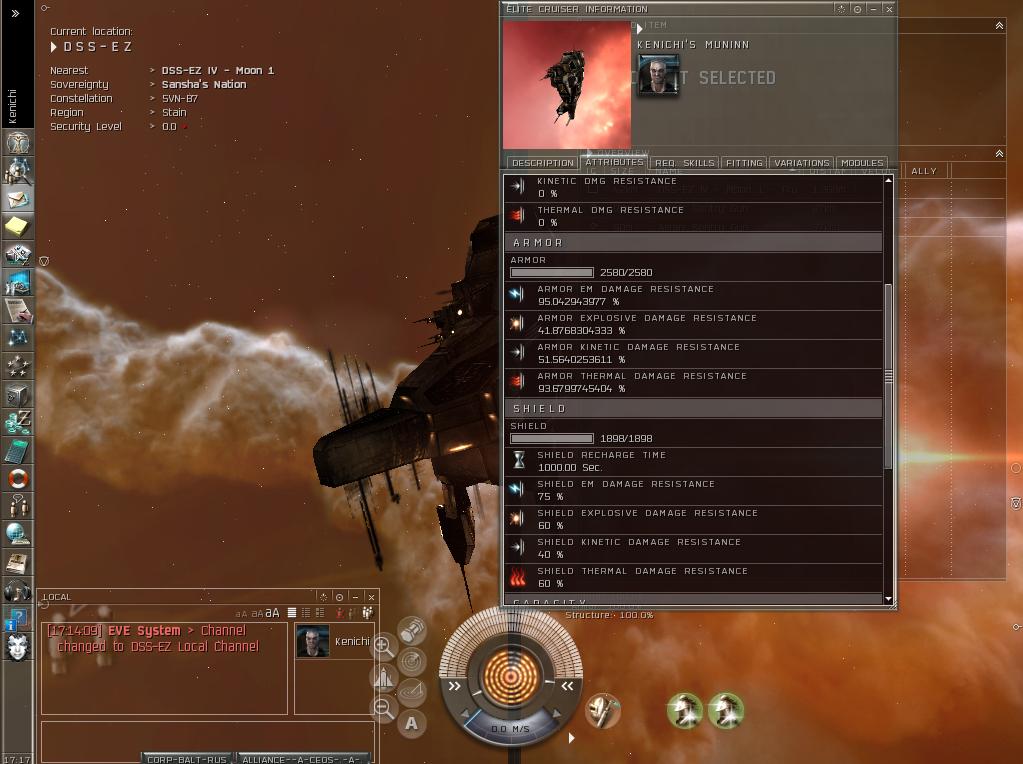1023x764 pixels.
Task: Open the in-game Browser globe icon
Action: 18,534
